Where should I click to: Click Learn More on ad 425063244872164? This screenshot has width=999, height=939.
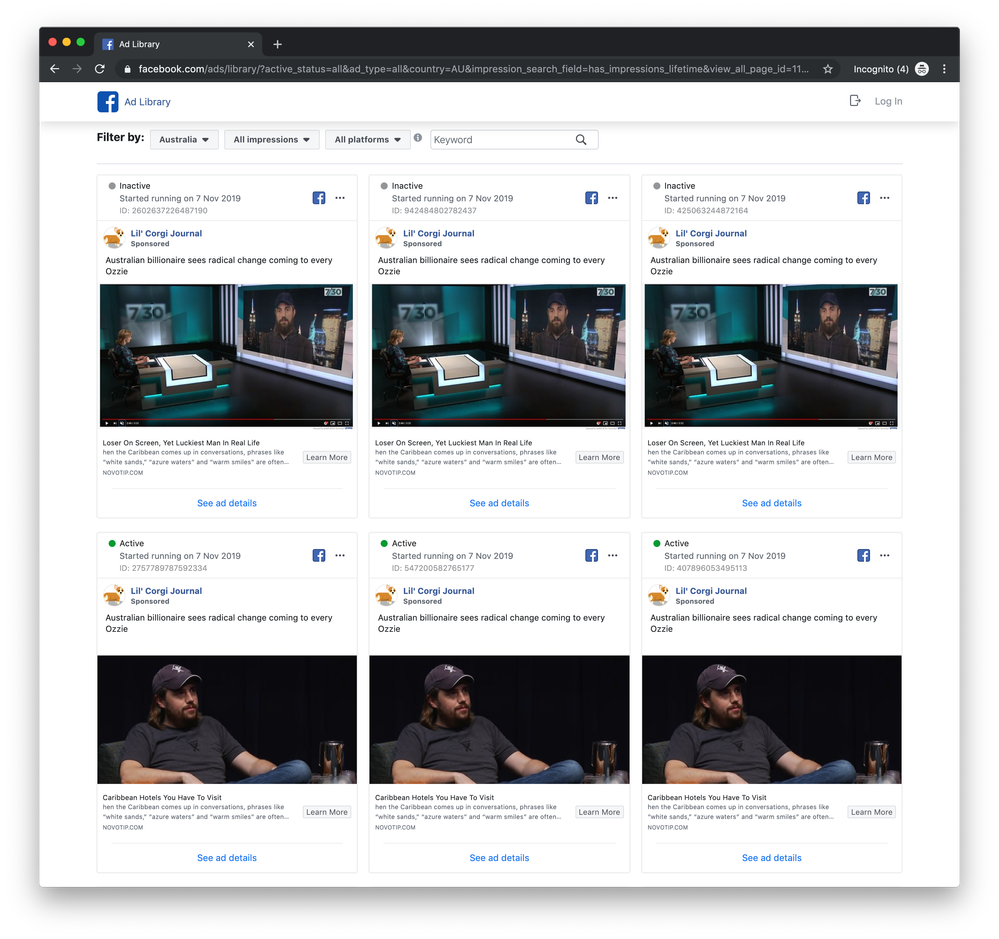[872, 457]
